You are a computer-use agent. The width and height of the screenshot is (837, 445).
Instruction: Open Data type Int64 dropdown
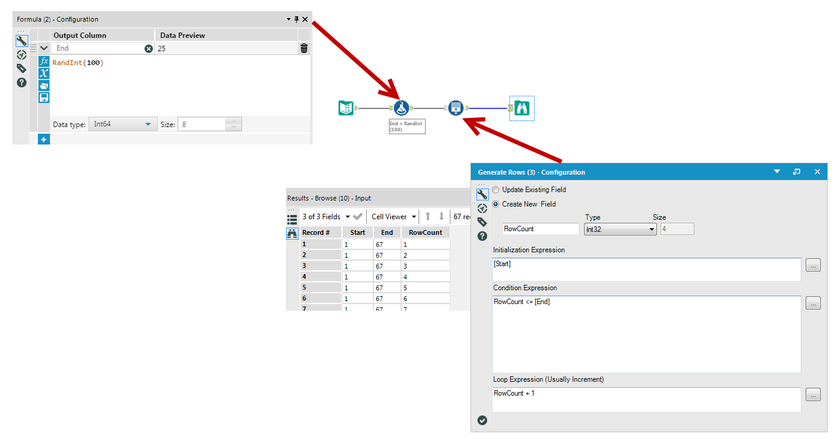click(x=122, y=124)
